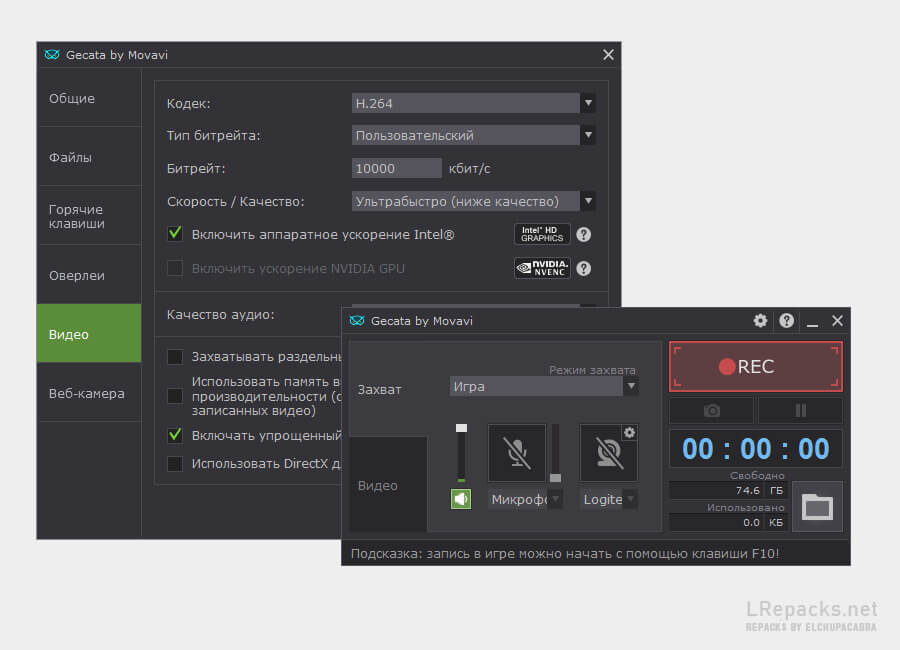This screenshot has height=650, width=900.
Task: Open webcam settings small gear icon
Action: point(630,432)
